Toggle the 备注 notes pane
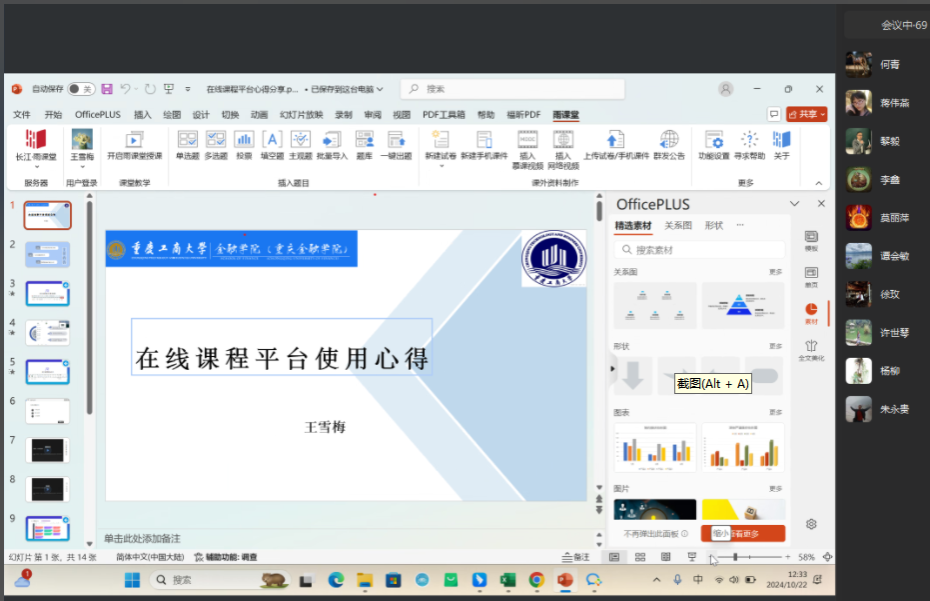 pos(576,557)
